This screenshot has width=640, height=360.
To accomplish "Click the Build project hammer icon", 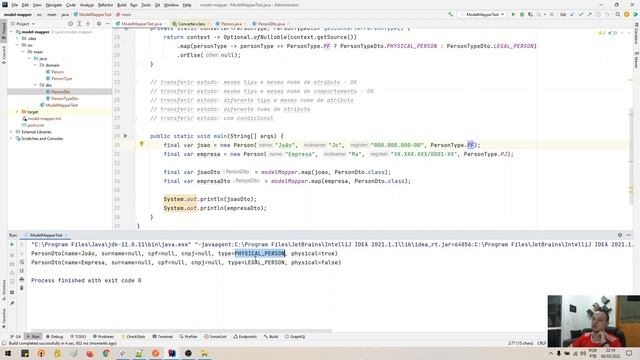I will 451,14.
